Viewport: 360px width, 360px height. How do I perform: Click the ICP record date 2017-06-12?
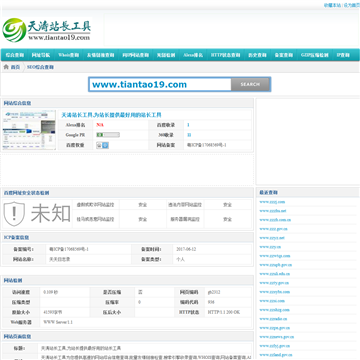click(x=186, y=249)
